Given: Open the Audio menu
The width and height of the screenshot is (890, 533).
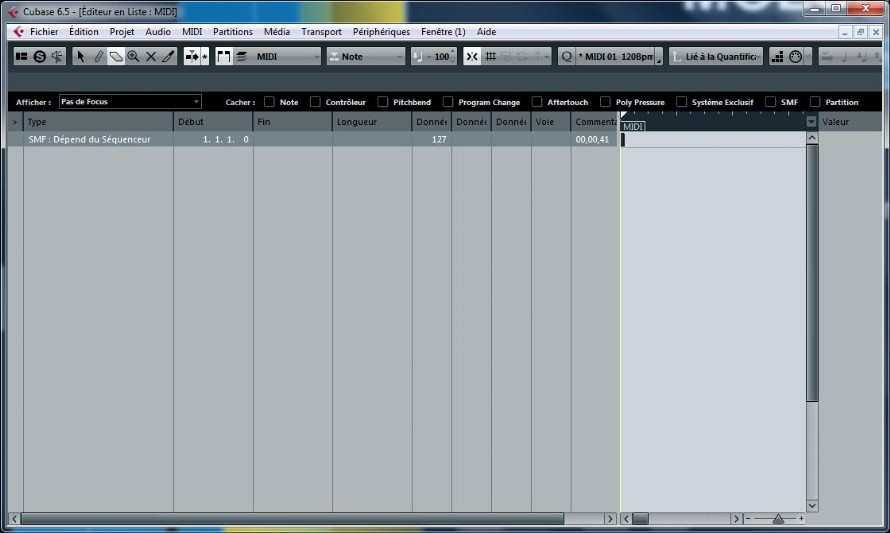Looking at the screenshot, I should click(158, 32).
